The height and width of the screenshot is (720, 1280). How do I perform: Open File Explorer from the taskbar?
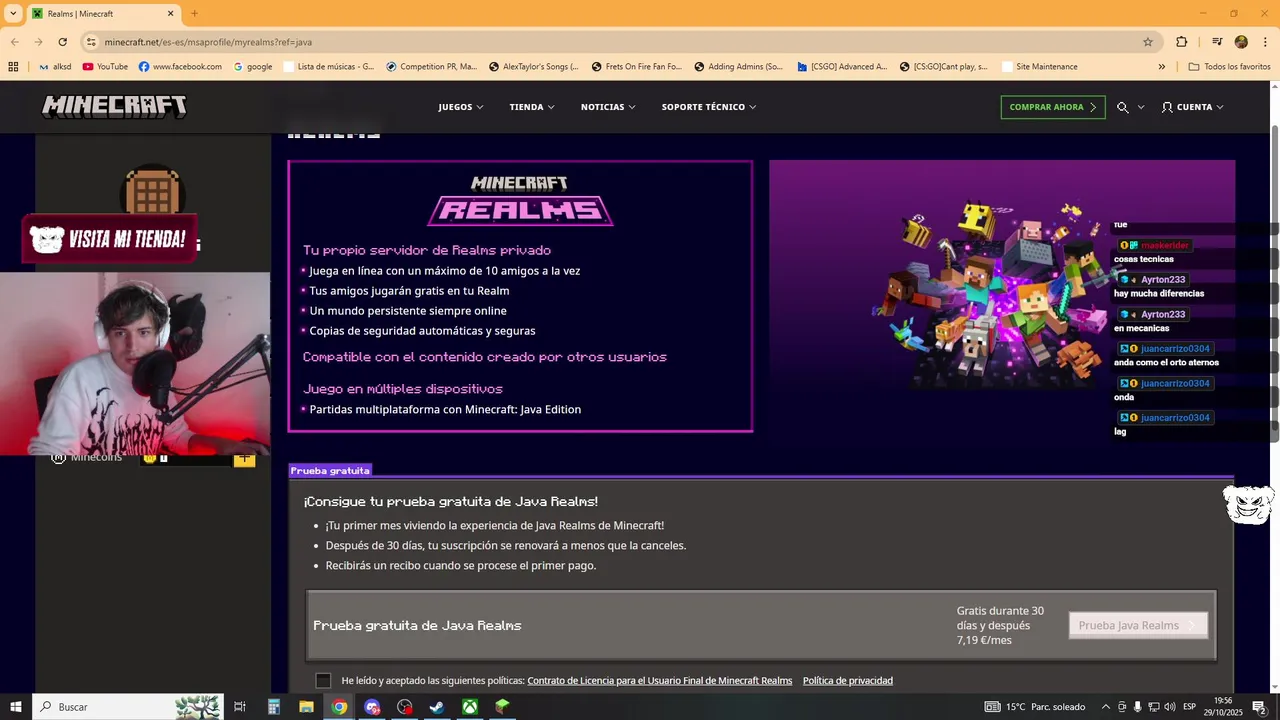coord(306,707)
